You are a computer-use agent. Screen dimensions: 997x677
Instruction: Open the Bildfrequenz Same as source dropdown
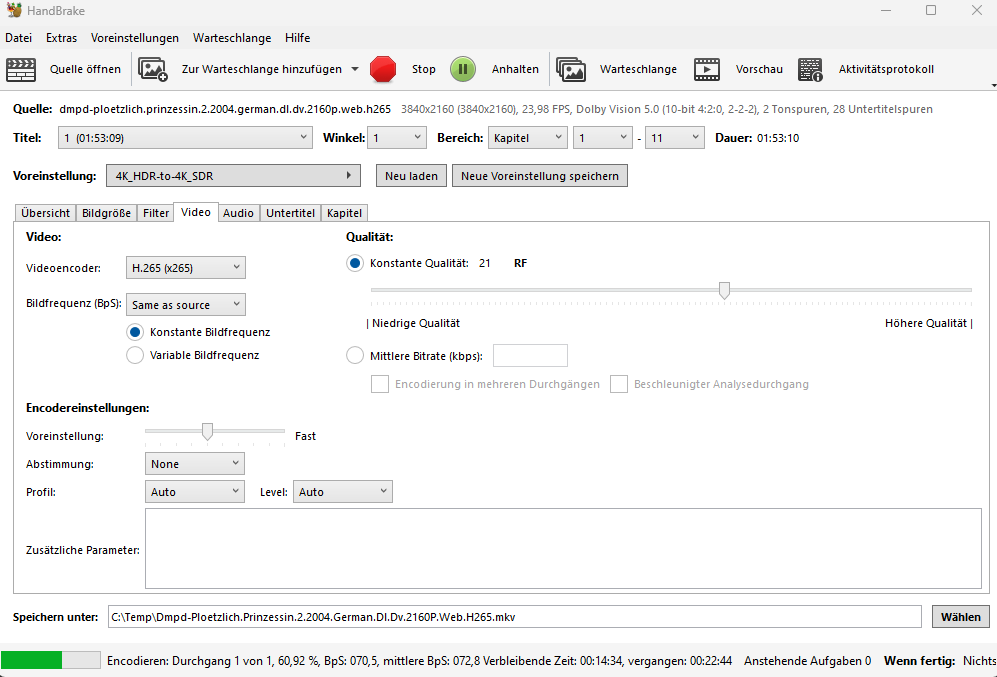click(186, 304)
